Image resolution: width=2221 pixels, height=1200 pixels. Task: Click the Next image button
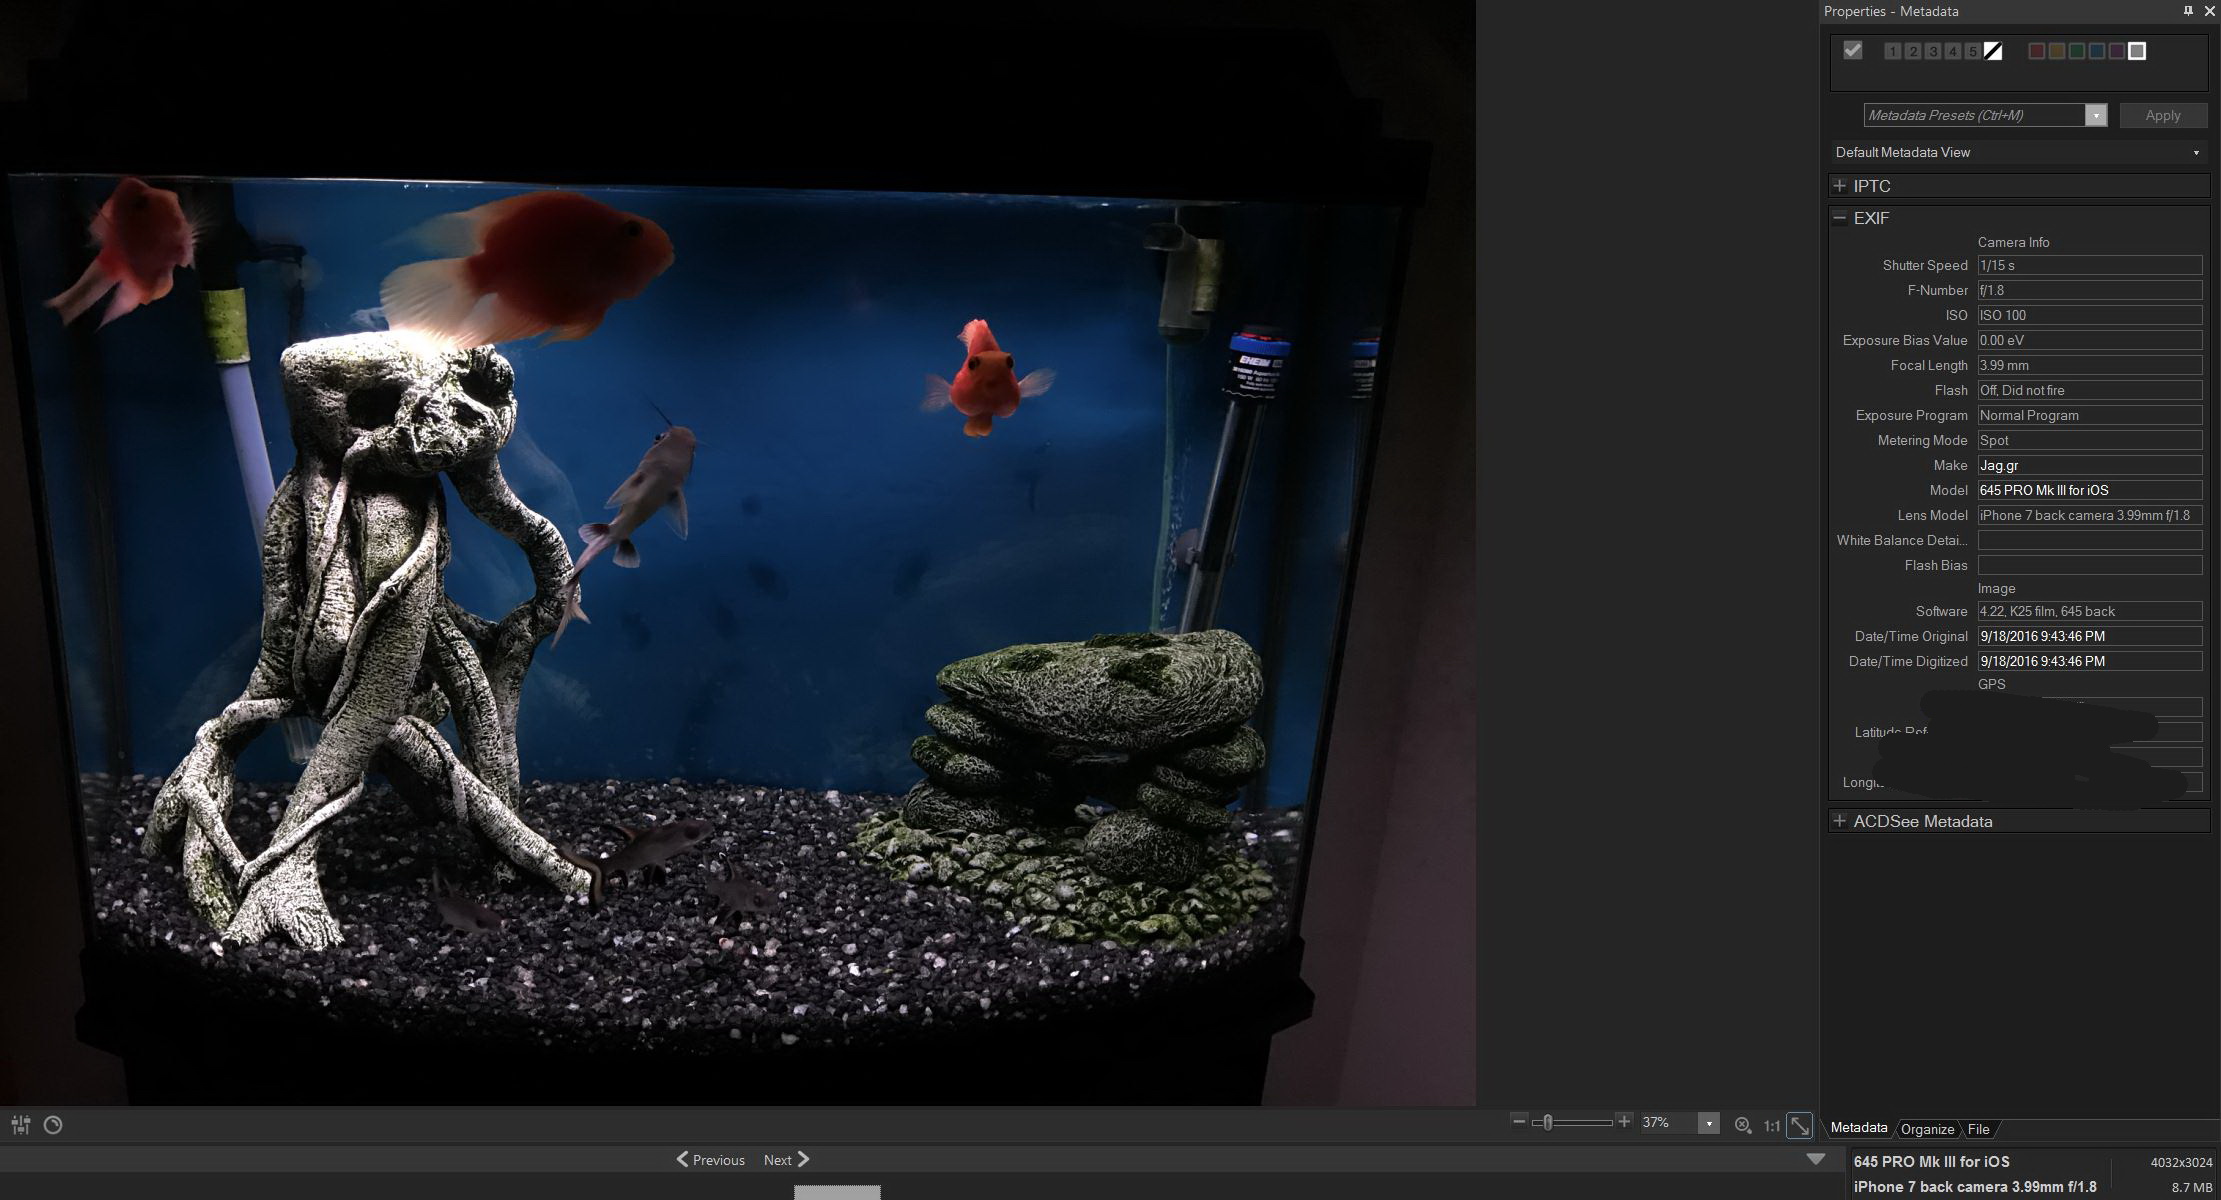pyautogui.click(x=786, y=1160)
